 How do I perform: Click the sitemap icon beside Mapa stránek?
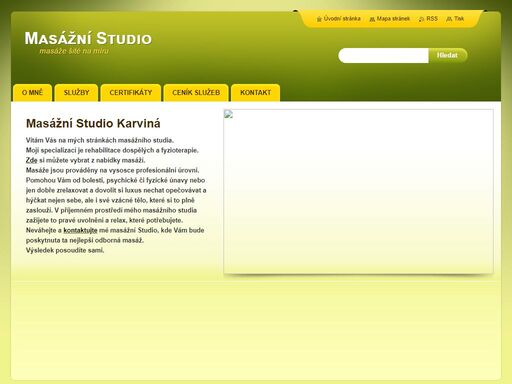coord(372,19)
